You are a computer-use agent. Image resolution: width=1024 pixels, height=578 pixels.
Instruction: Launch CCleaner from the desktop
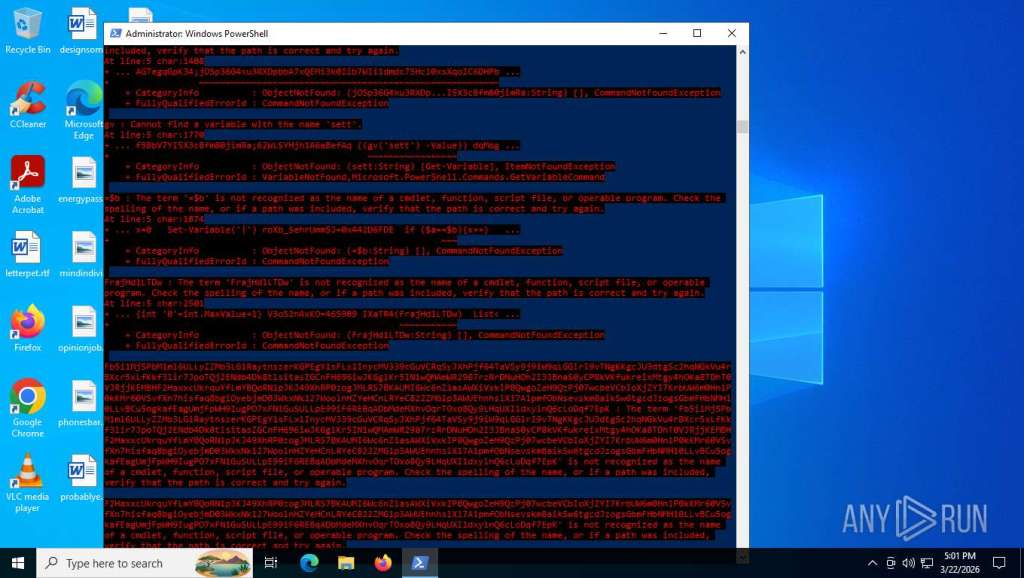click(28, 103)
